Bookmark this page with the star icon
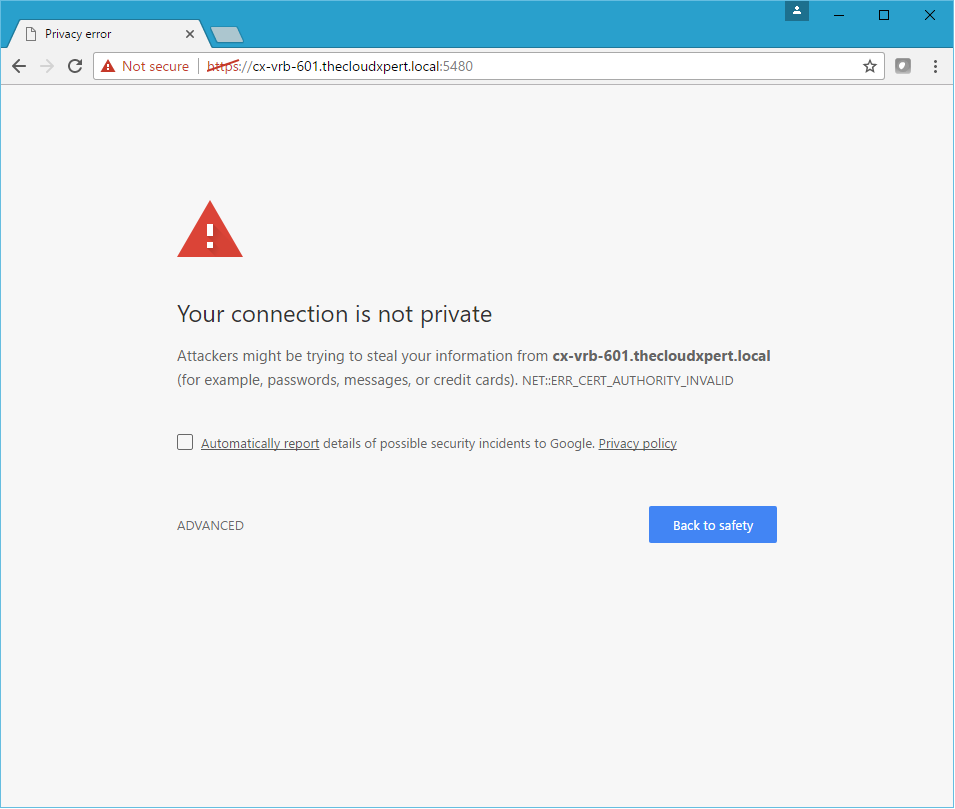The height and width of the screenshot is (809, 955). pyautogui.click(x=869, y=66)
